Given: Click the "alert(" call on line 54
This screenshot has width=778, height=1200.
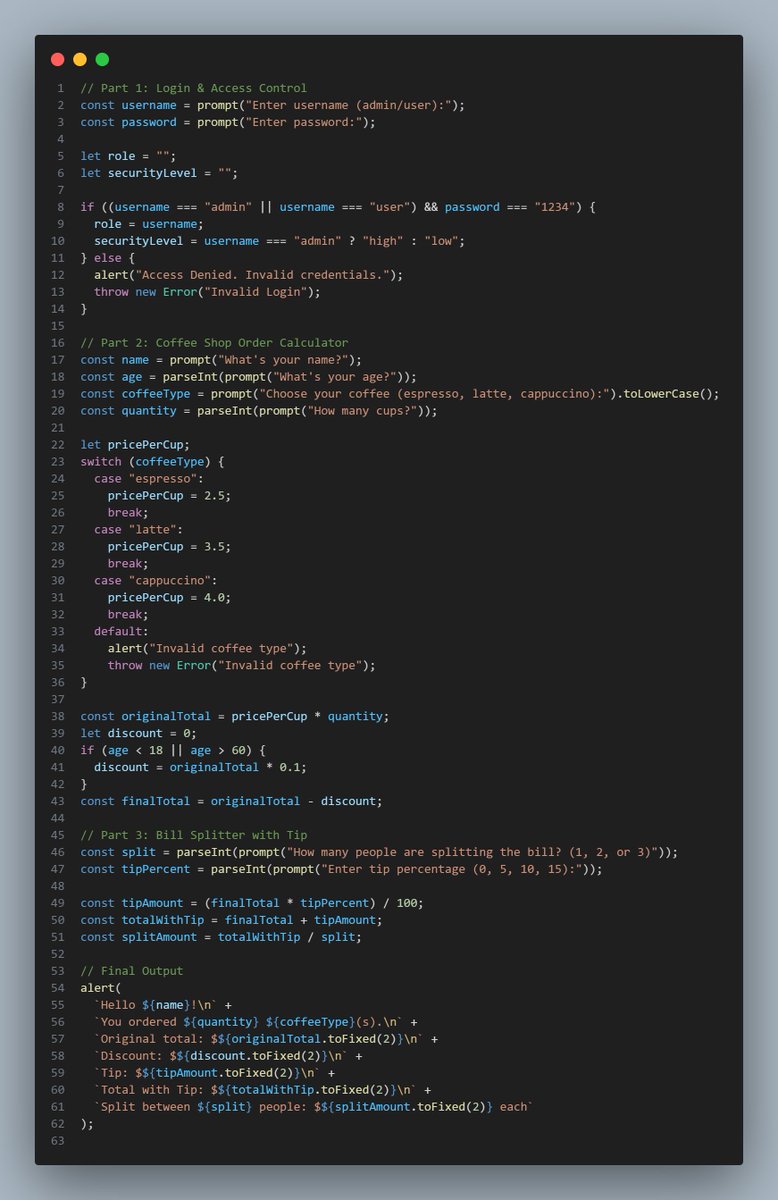Looking at the screenshot, I should (101, 989).
